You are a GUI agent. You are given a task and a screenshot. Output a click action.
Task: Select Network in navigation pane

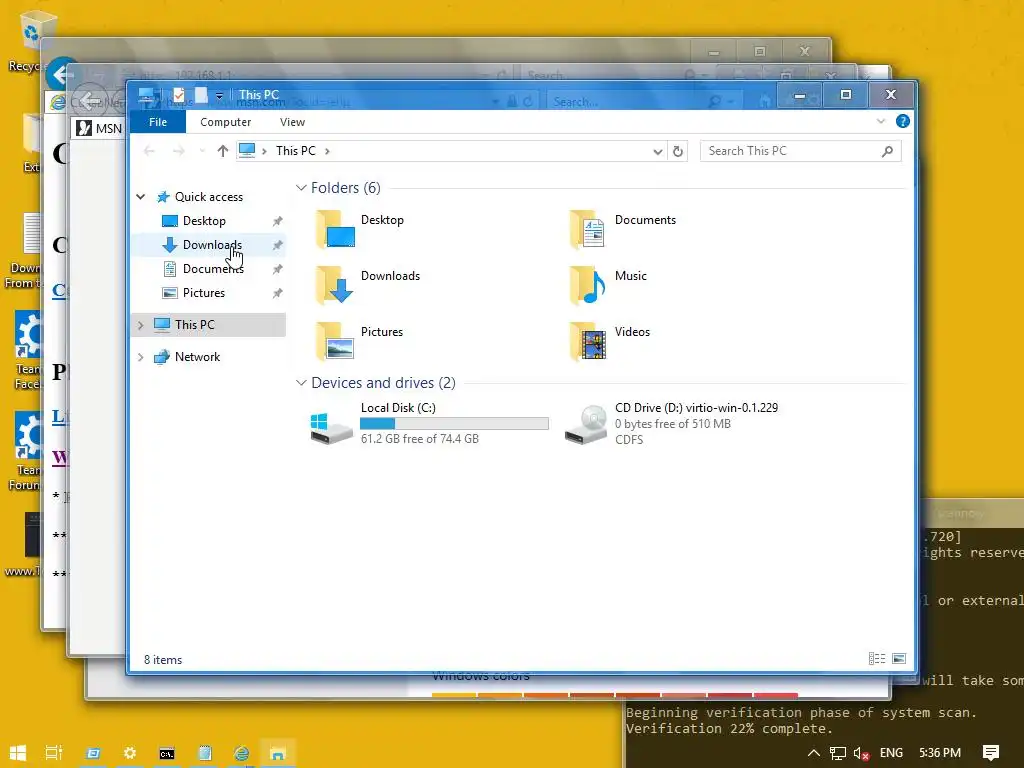[x=197, y=357]
